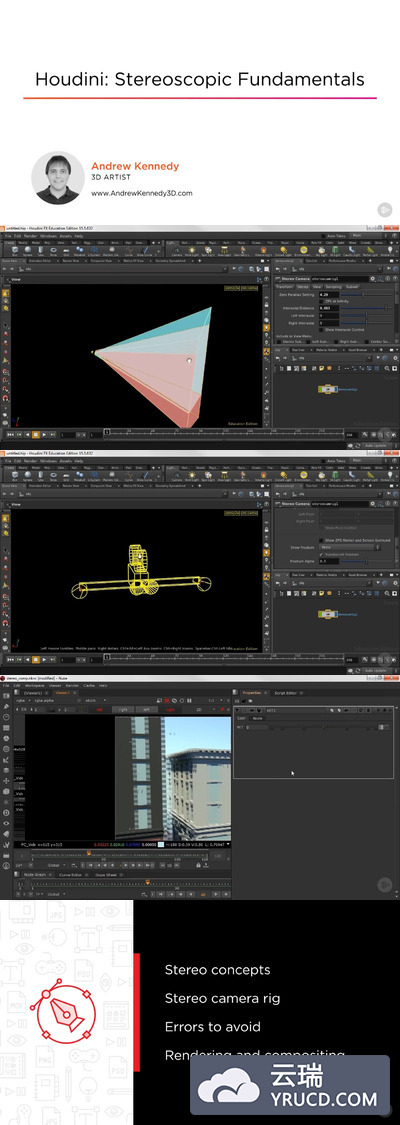Choose the Grid shelf tool in the top Houdini window
The height and width of the screenshot is (1125, 400).
click(x=65, y=250)
